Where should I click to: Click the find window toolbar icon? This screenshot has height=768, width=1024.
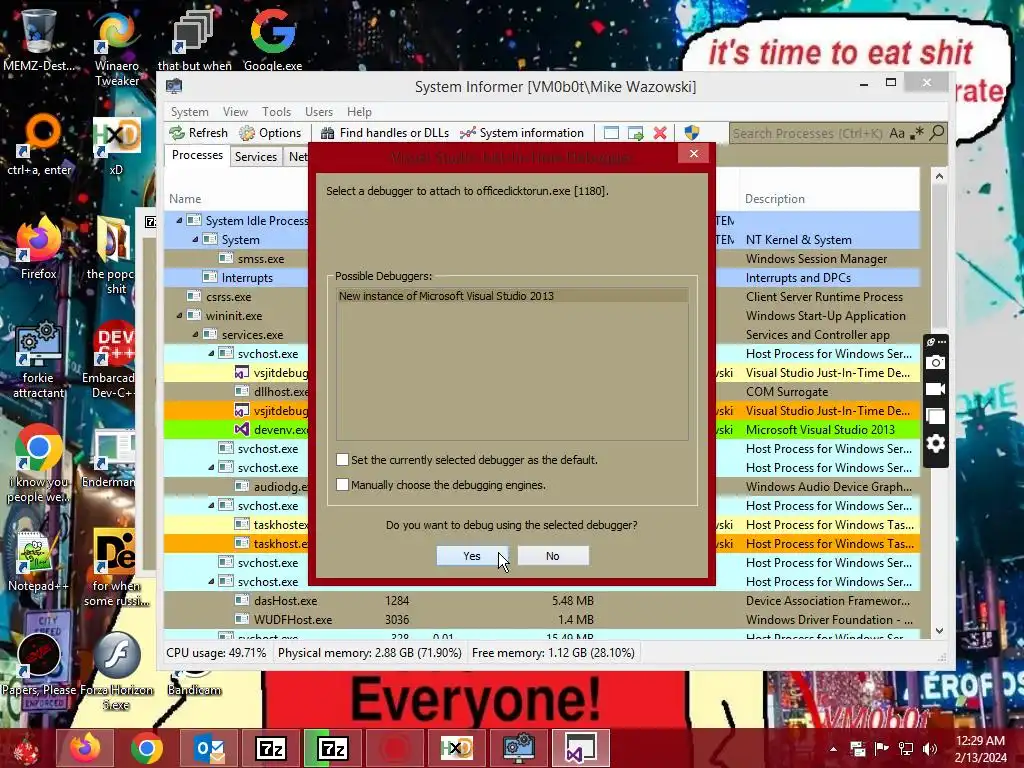[x=611, y=133]
